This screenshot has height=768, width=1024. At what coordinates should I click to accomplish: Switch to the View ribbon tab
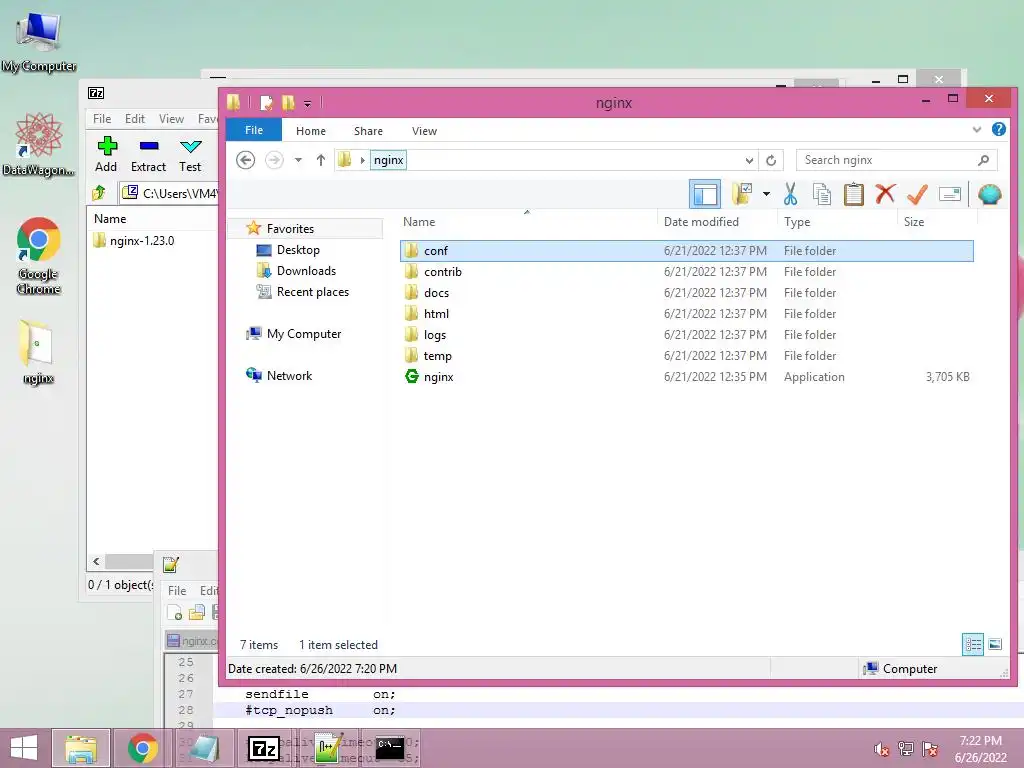pyautogui.click(x=424, y=131)
